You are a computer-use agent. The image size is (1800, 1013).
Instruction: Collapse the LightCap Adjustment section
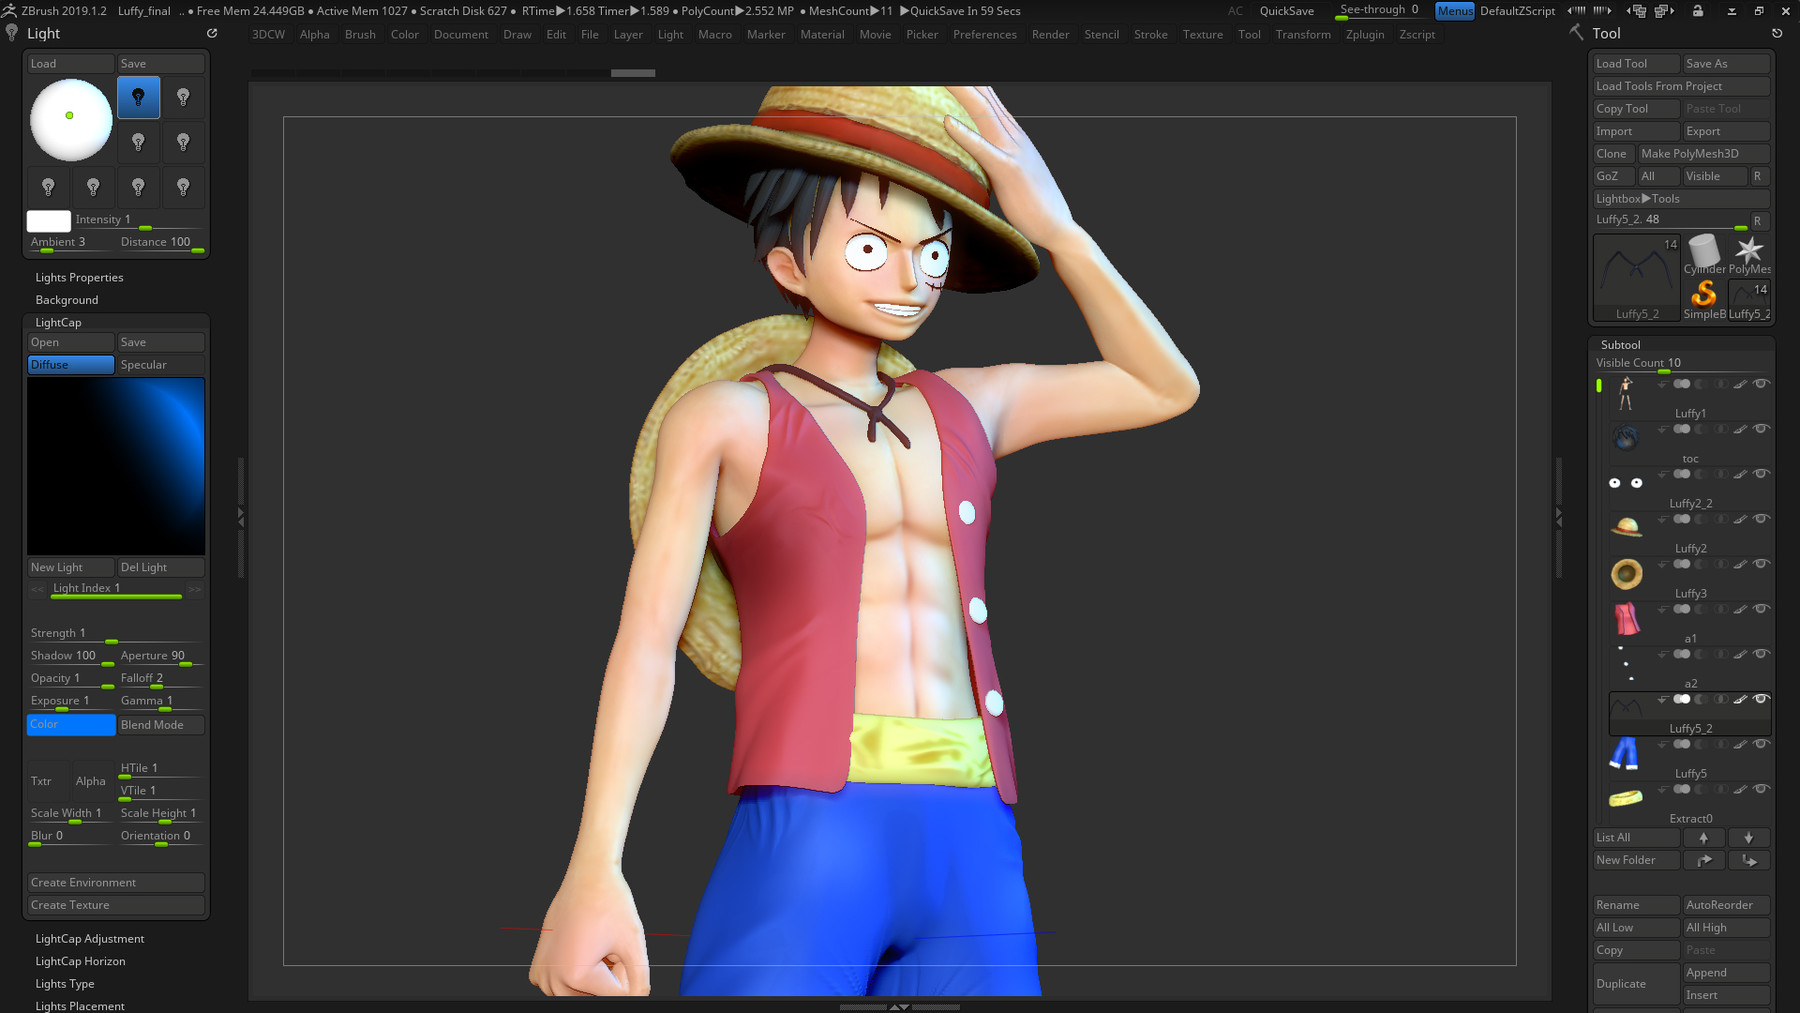tap(89, 938)
